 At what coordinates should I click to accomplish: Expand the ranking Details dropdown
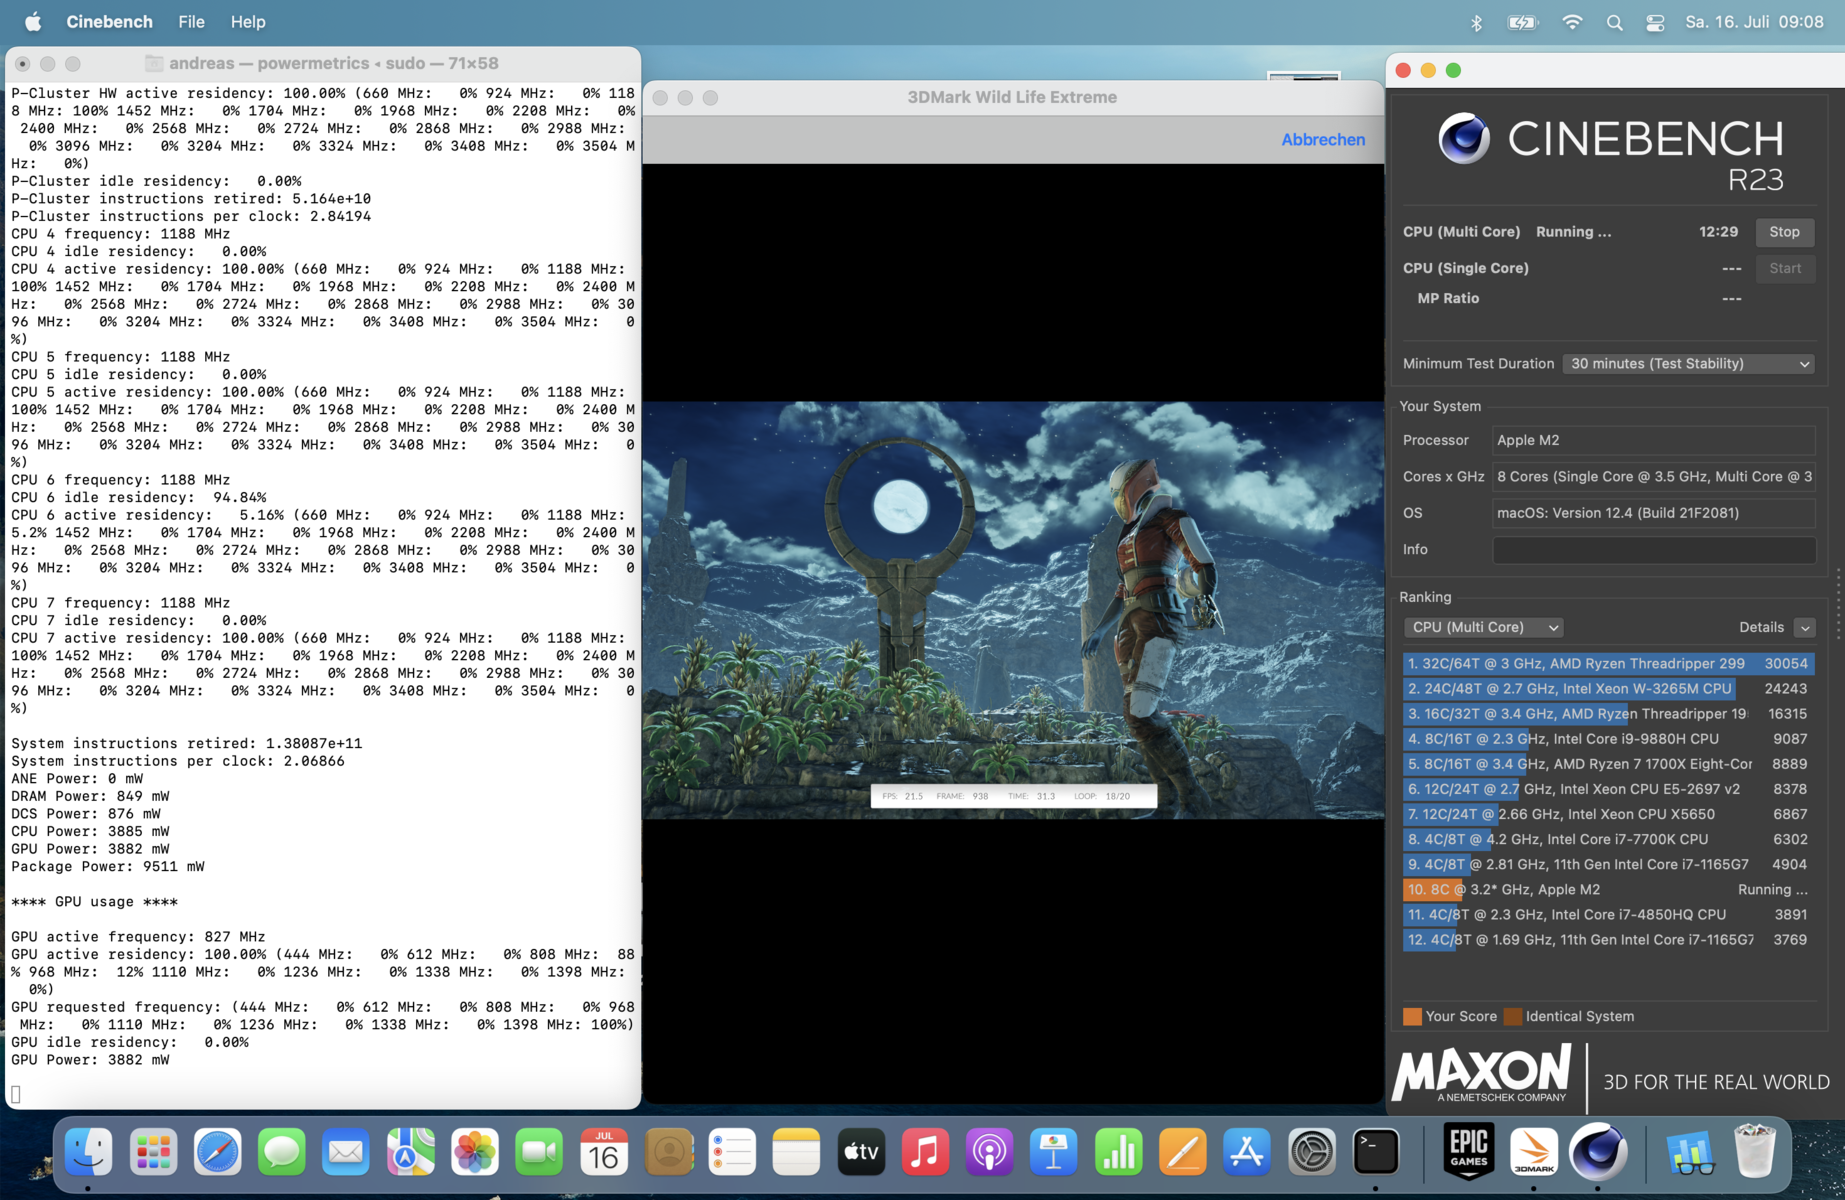click(1804, 628)
